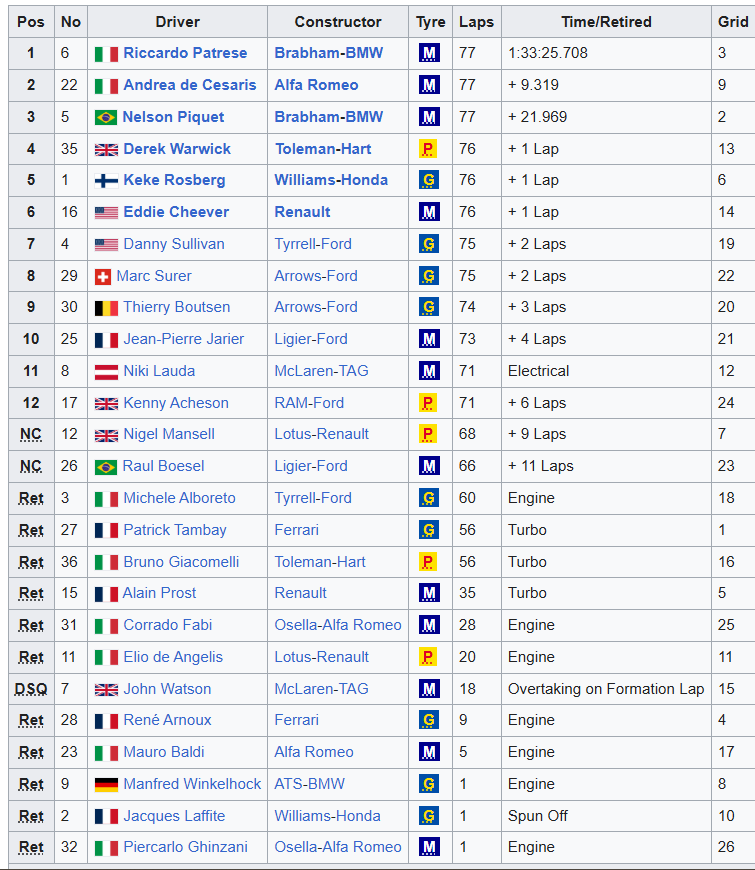Follow the Michele Alboreto link

pyautogui.click(x=179, y=498)
